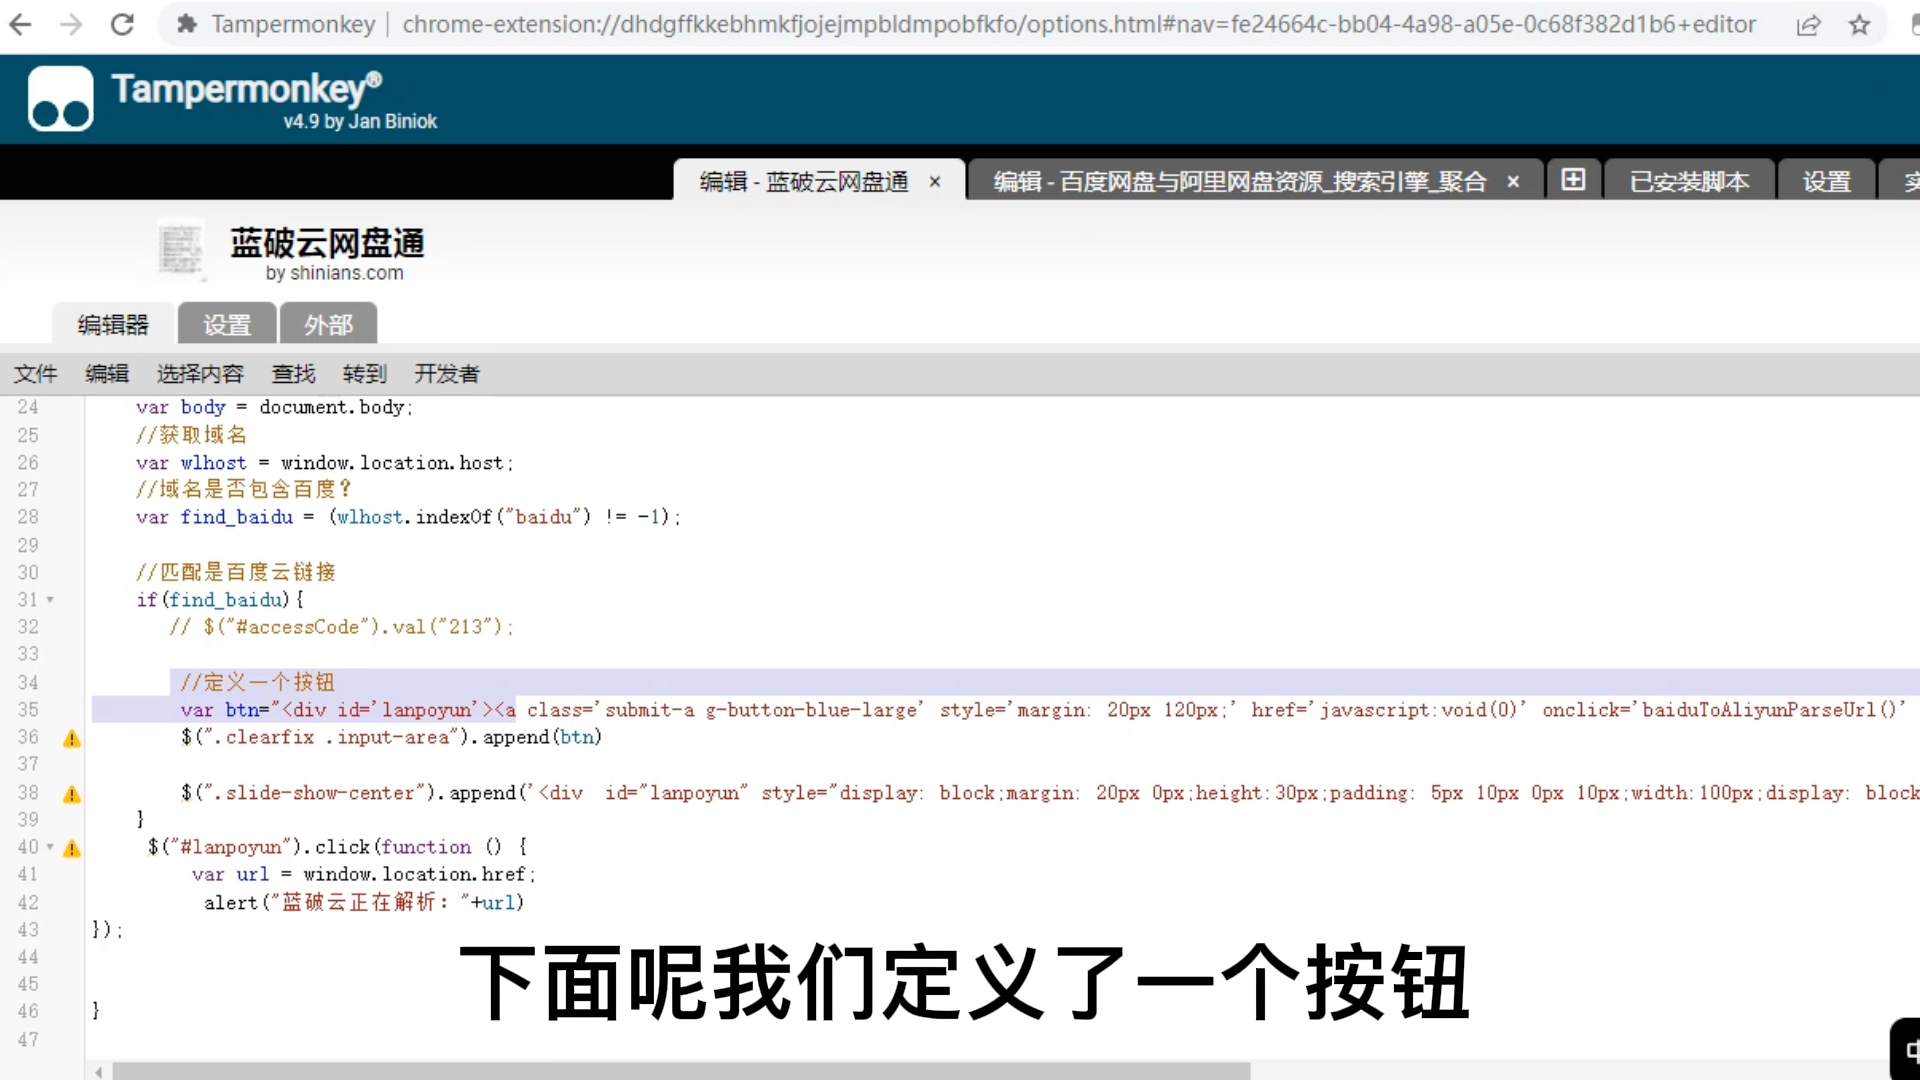Collapse the code fold at line 40
The width and height of the screenshot is (1920, 1080).
[x=50, y=847]
